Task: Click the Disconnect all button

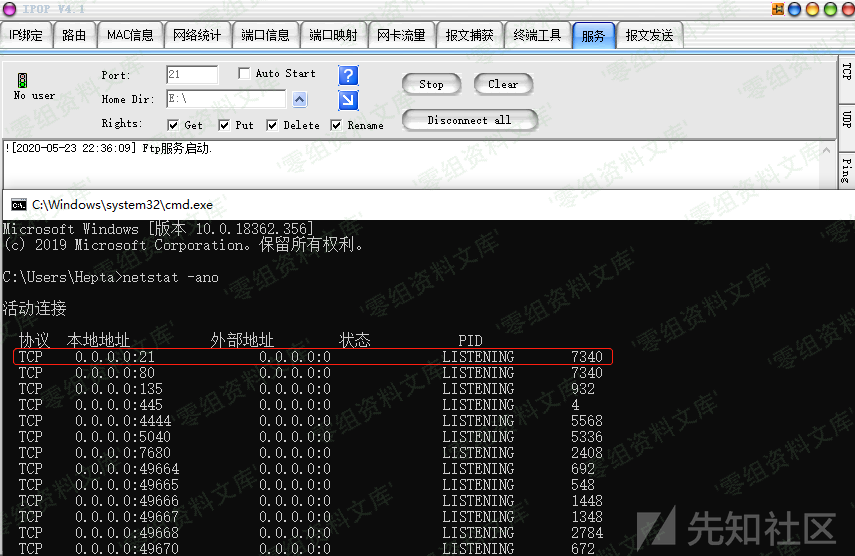Action: tap(469, 120)
